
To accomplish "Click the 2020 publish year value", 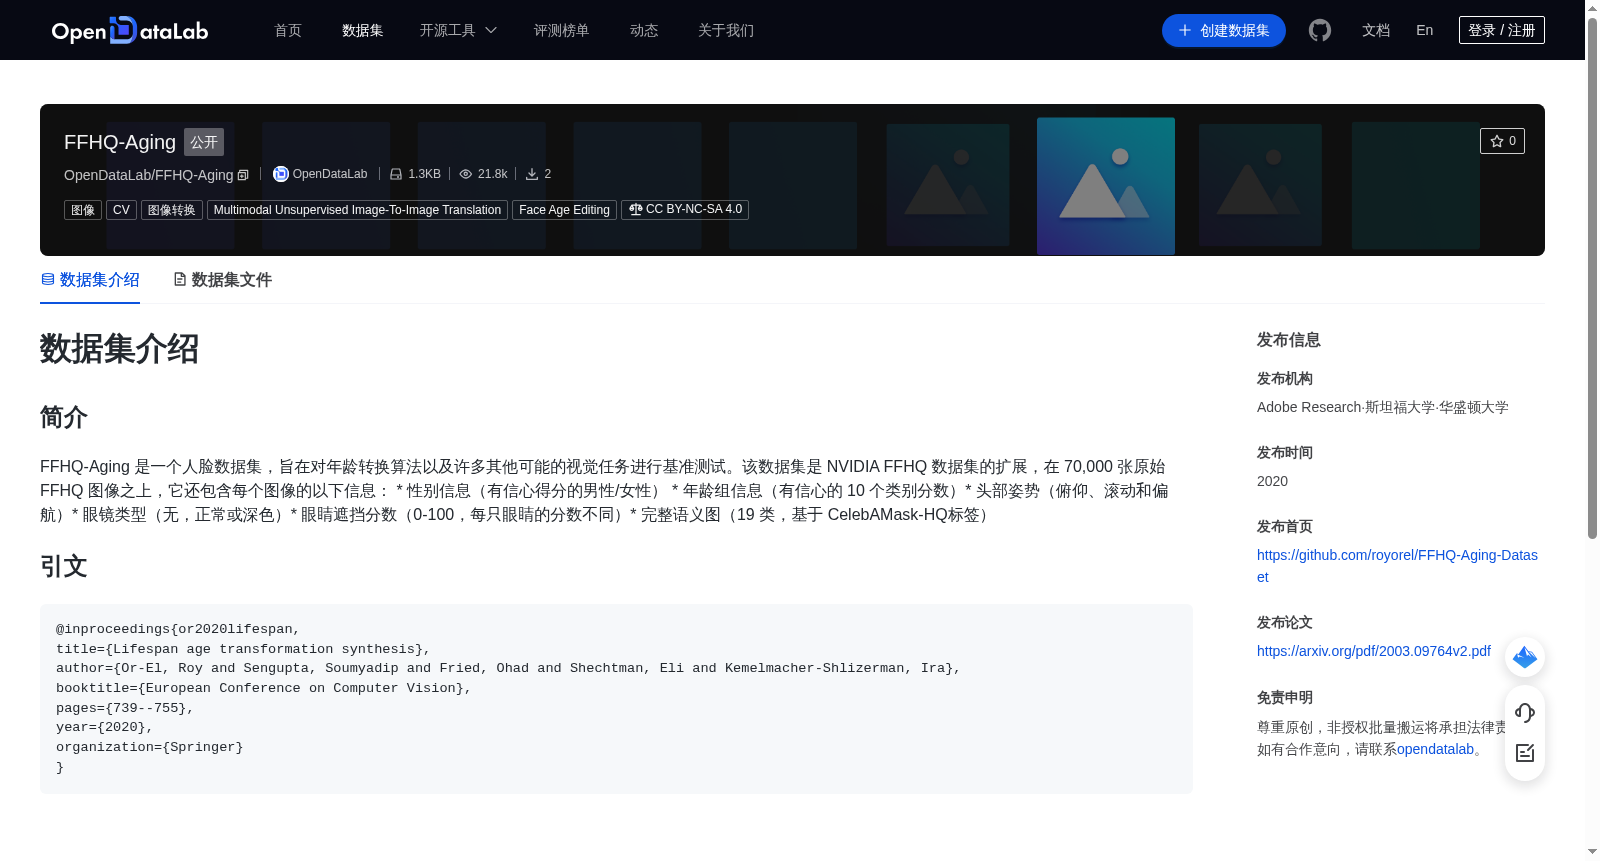I will coord(1272,481).
